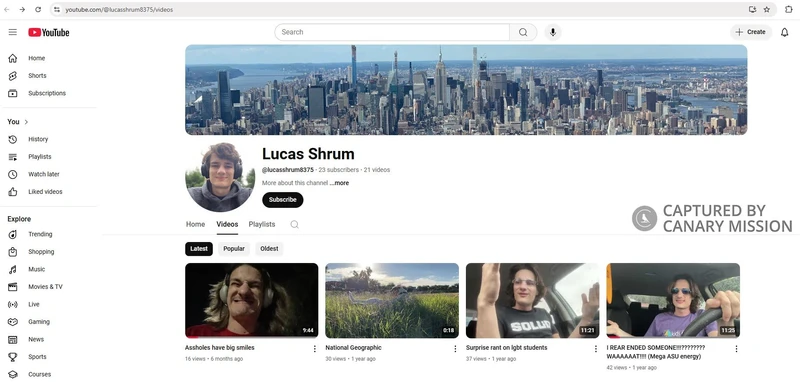This screenshot has width=800, height=382.
Task: Click the channel search magnifier icon
Action: coord(294,224)
